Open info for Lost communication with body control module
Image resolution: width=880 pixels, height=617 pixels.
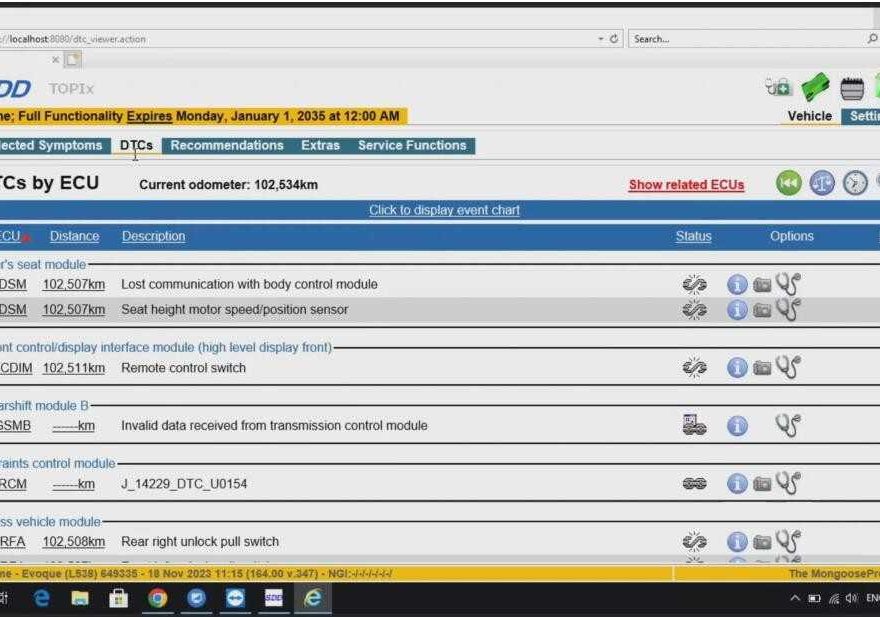coord(737,285)
